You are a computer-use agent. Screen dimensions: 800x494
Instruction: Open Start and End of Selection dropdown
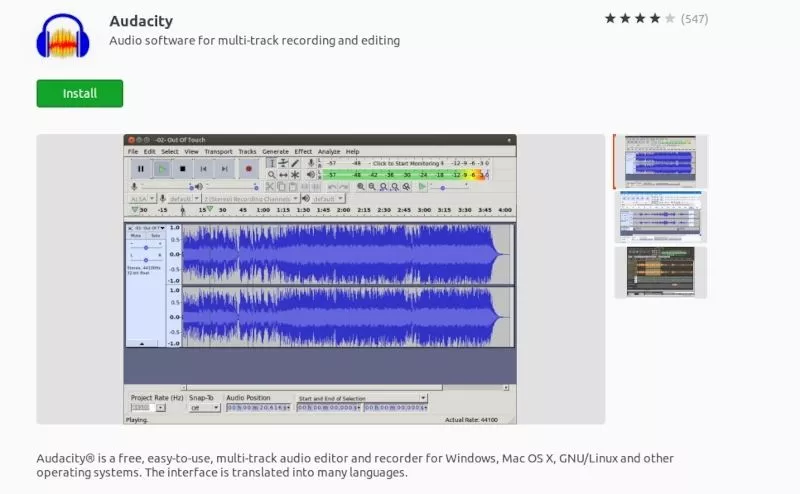[x=361, y=398]
